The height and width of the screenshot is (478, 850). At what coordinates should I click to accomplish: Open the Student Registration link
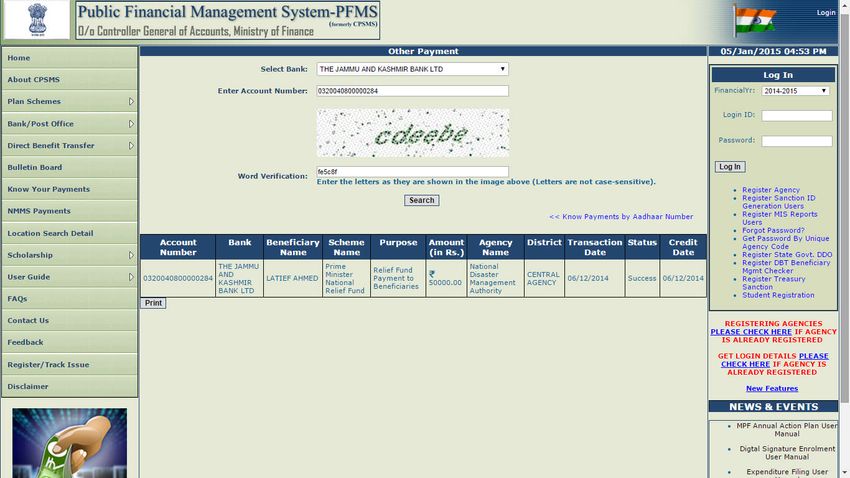pyautogui.click(x=778, y=295)
